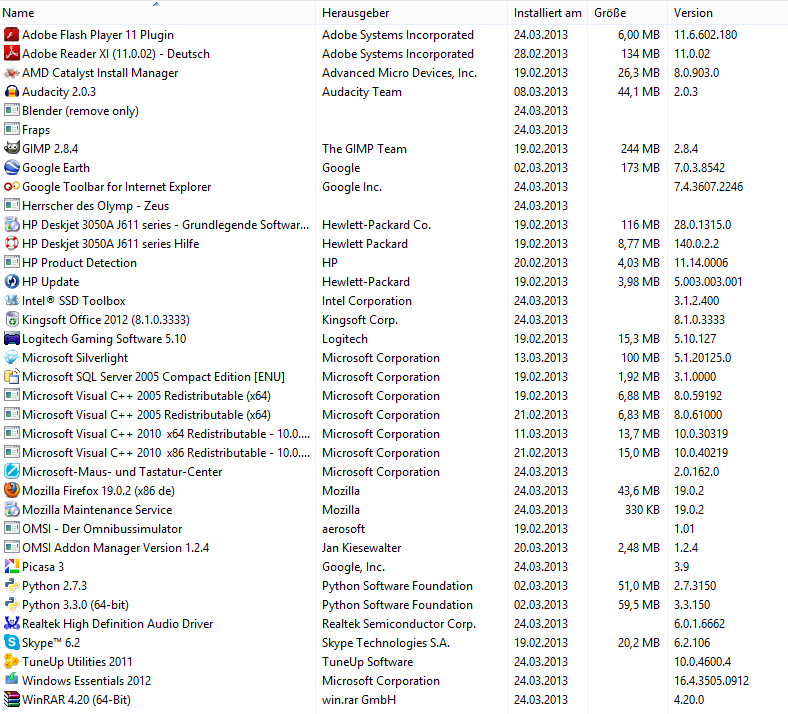Select the HP Update icon

[12, 282]
